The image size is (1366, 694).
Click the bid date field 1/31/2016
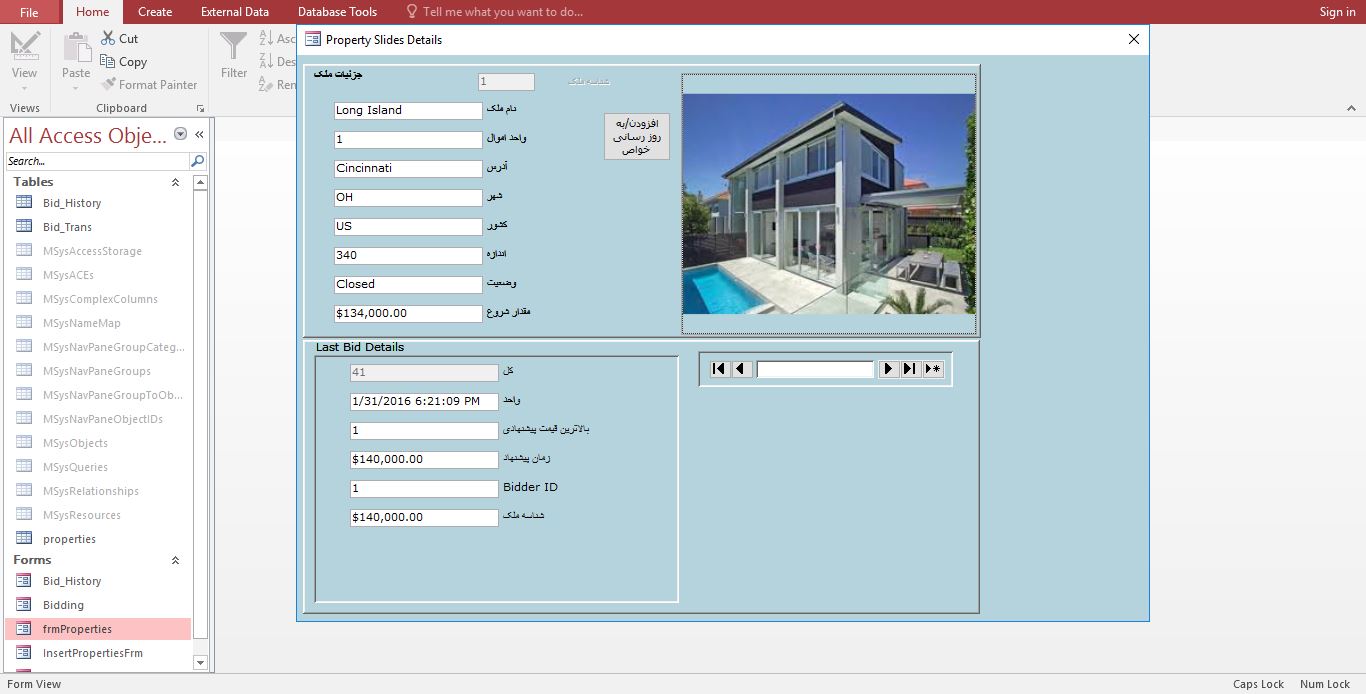coord(424,402)
